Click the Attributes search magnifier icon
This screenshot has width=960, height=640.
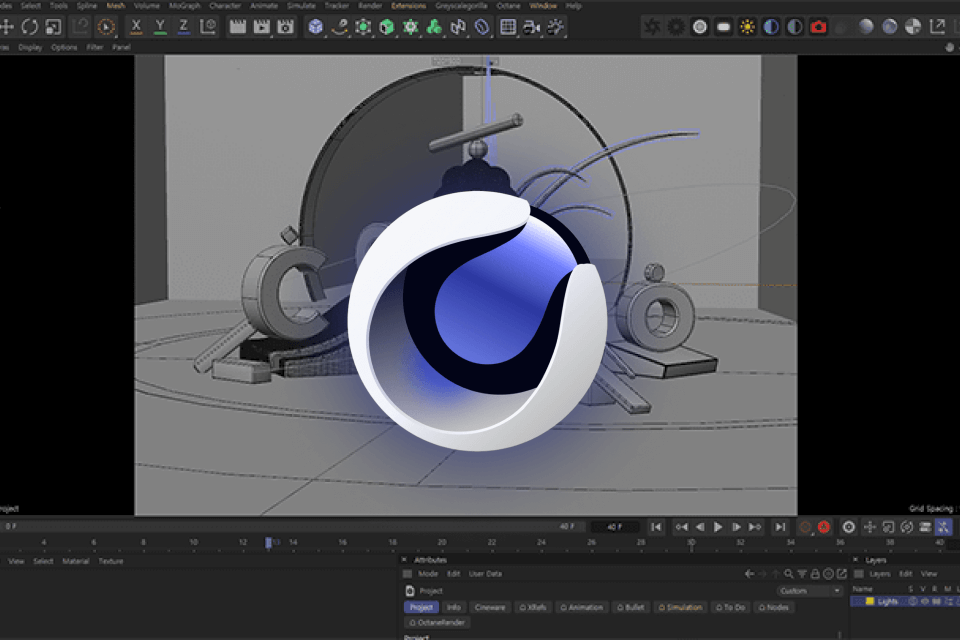pos(789,574)
